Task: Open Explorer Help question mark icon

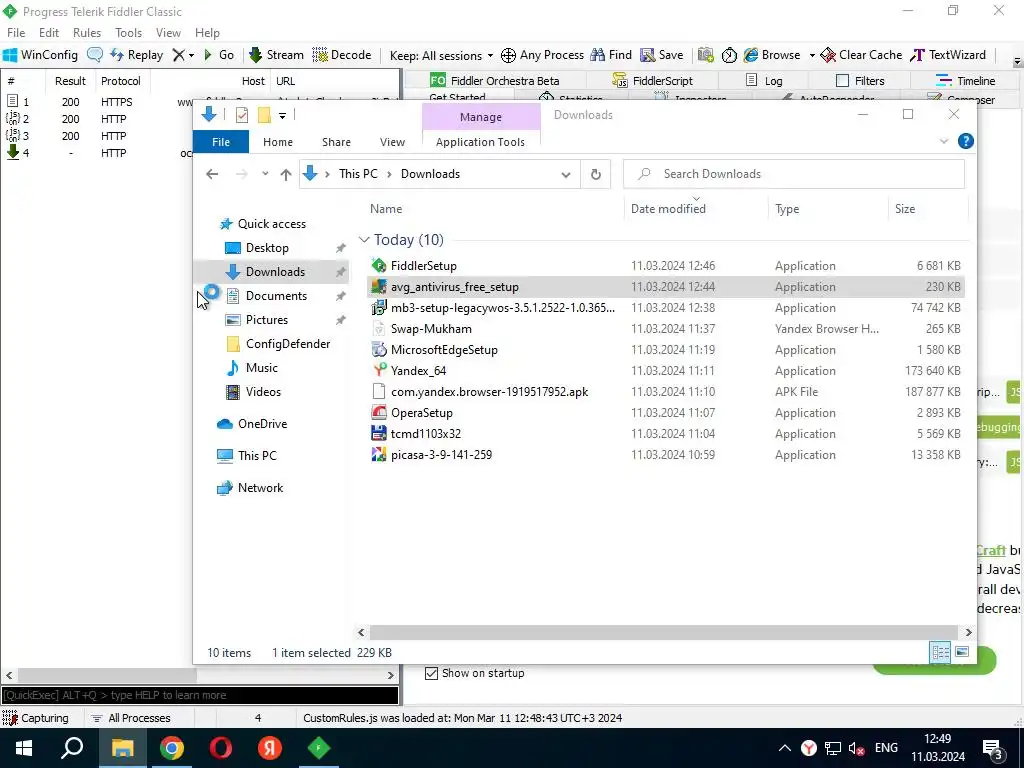Action: (x=965, y=141)
